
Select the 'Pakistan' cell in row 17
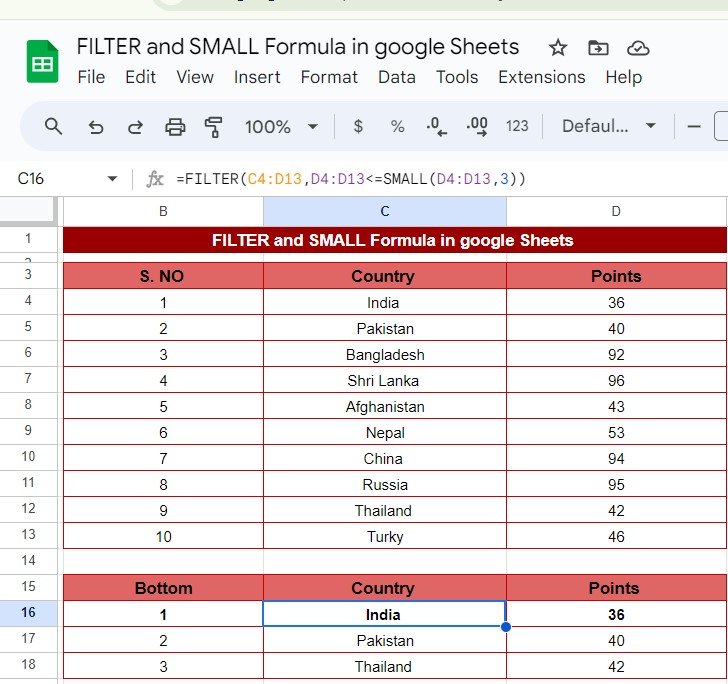click(384, 640)
